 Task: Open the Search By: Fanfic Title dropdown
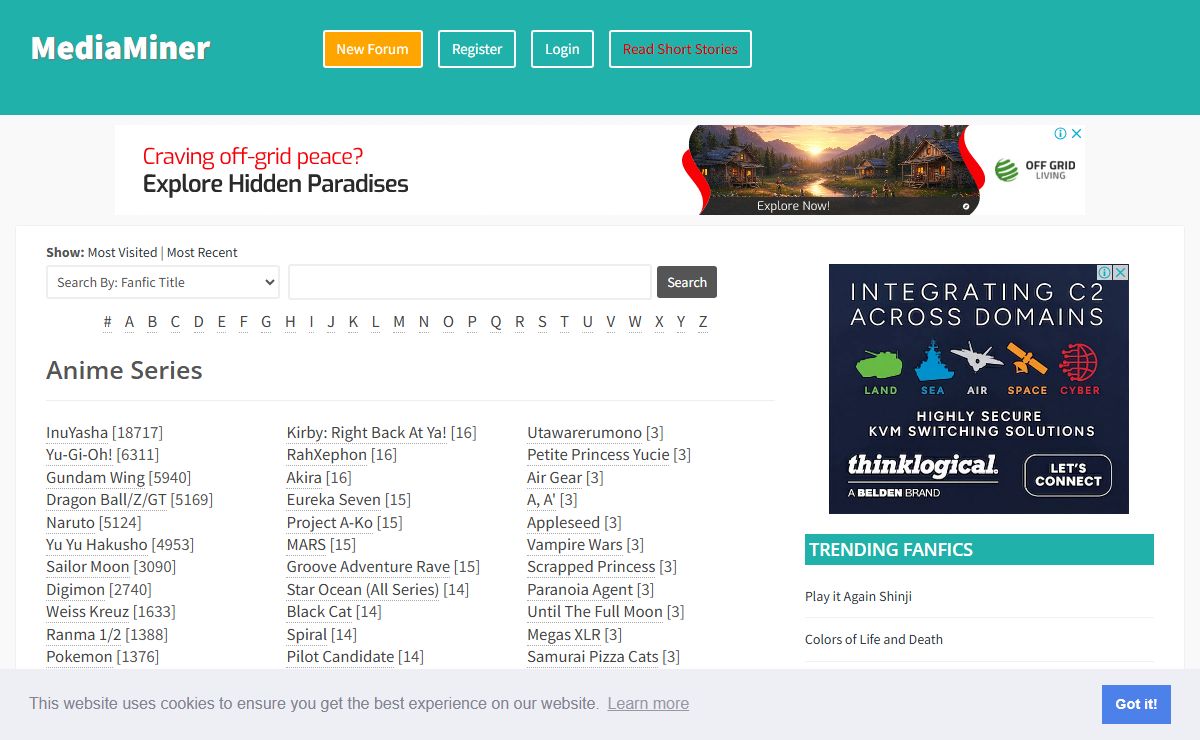point(162,282)
